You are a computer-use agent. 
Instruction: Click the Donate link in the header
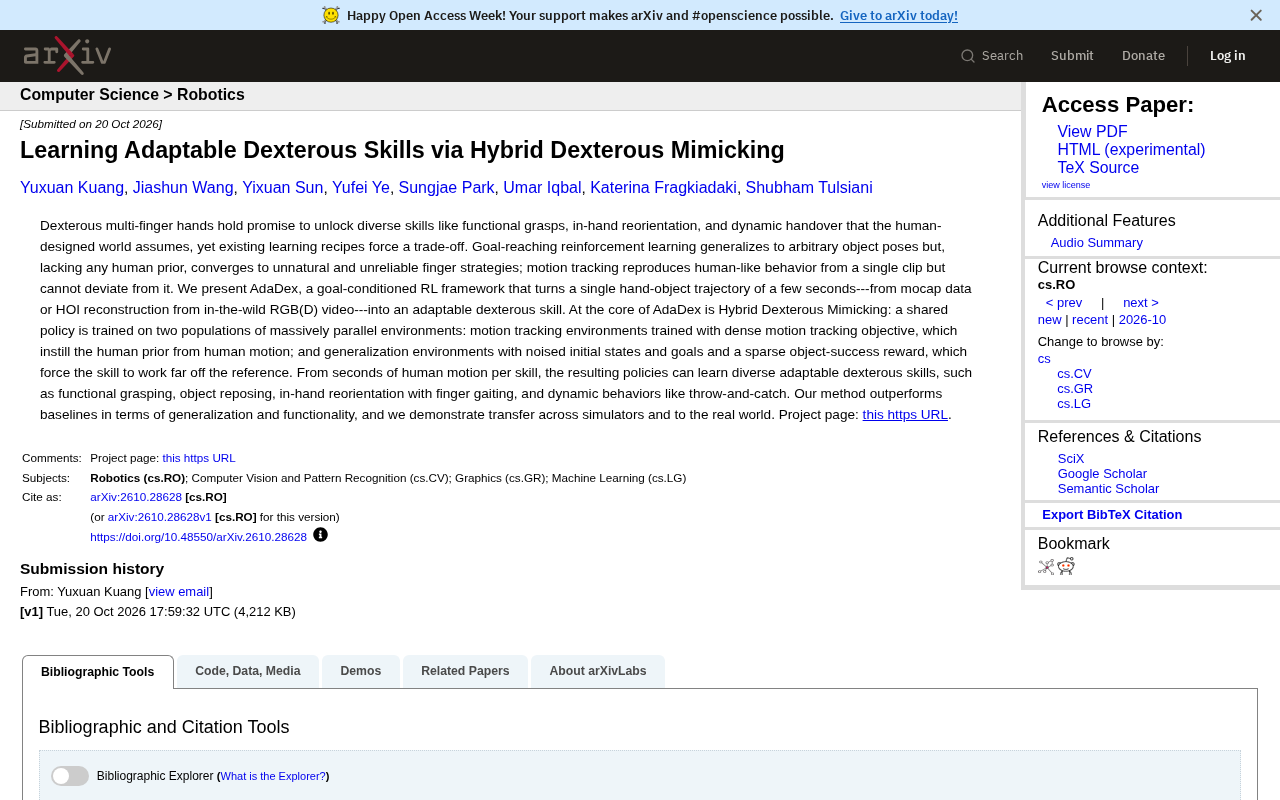coord(1143,56)
